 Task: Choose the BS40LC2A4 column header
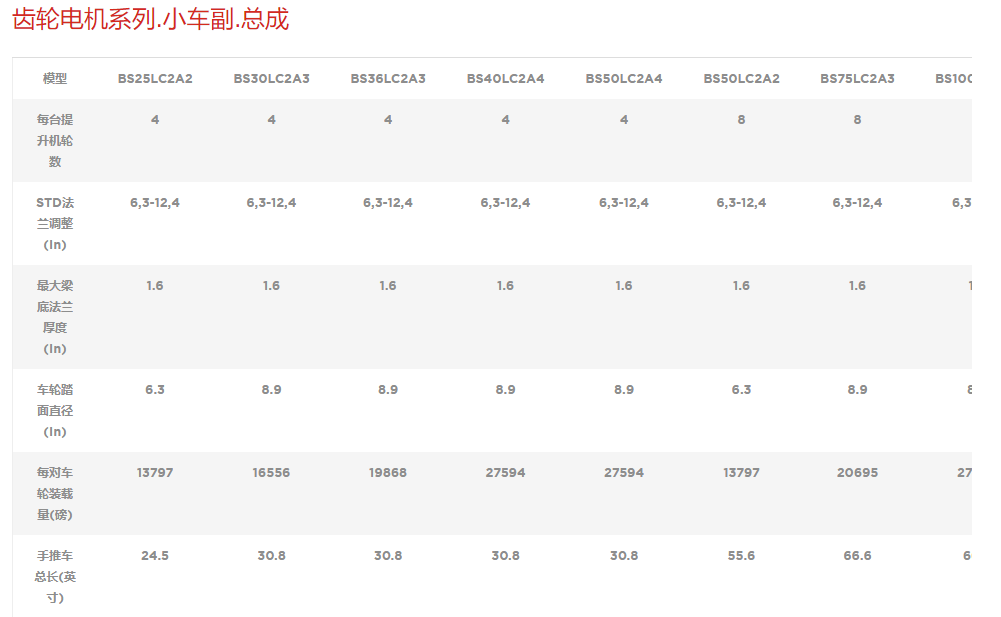[x=505, y=78]
